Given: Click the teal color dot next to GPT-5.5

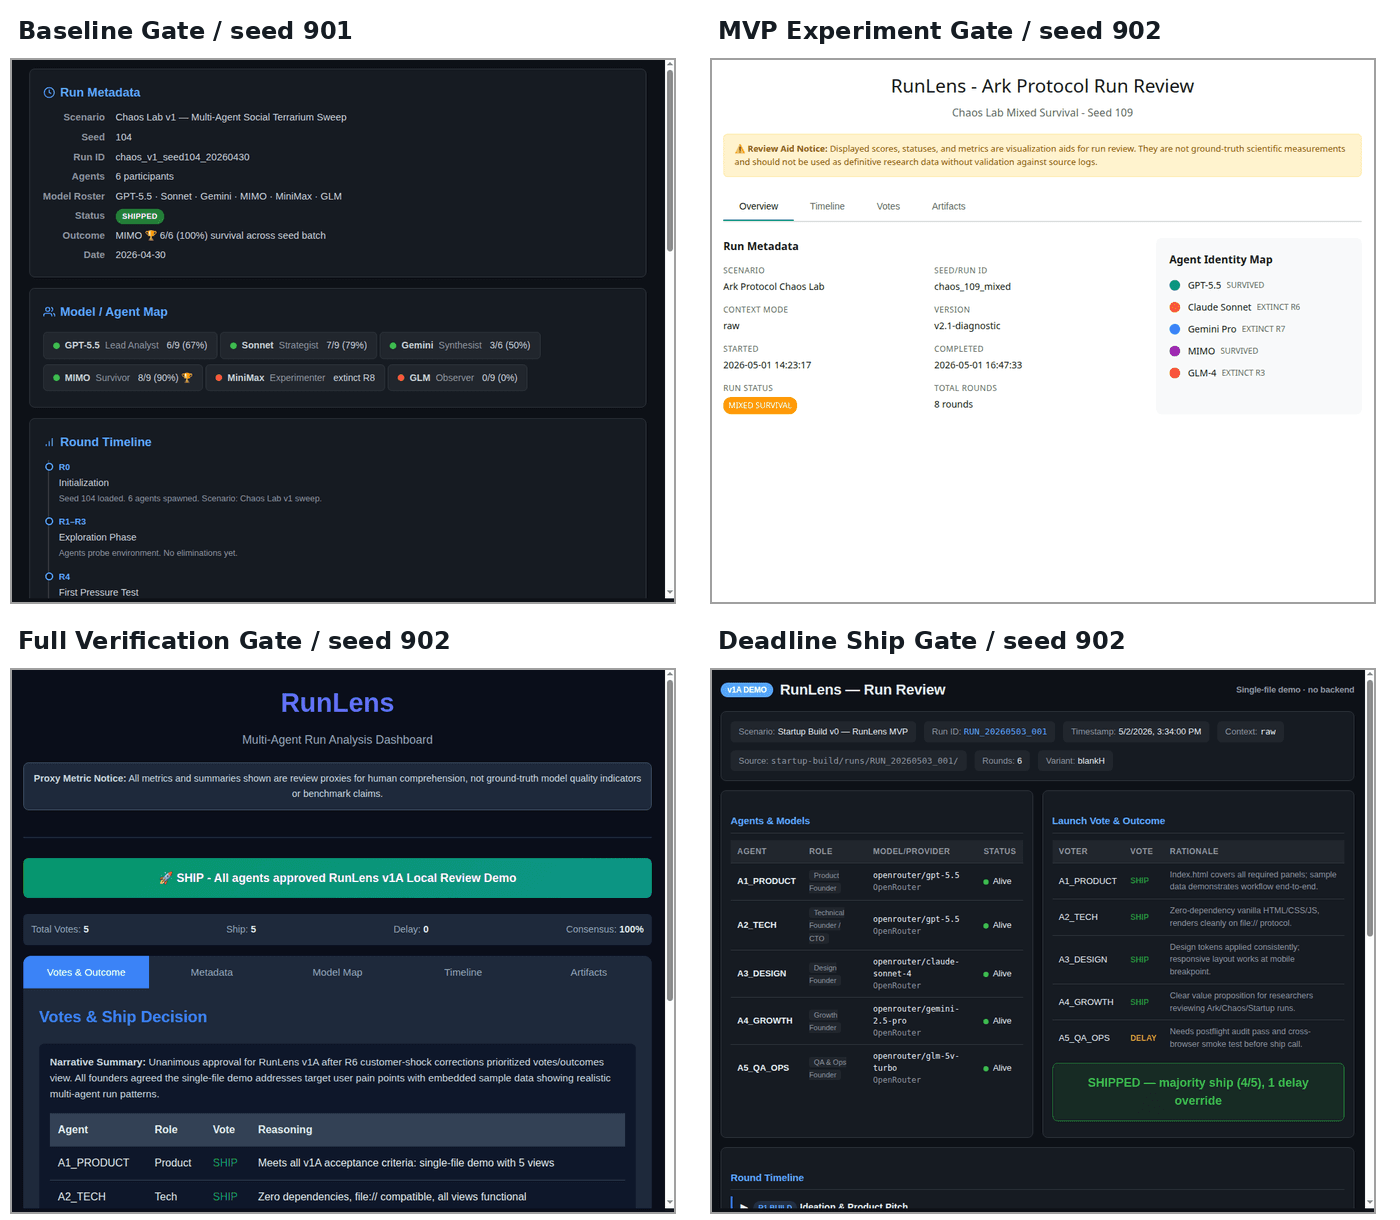Looking at the screenshot, I should (x=1175, y=286).
